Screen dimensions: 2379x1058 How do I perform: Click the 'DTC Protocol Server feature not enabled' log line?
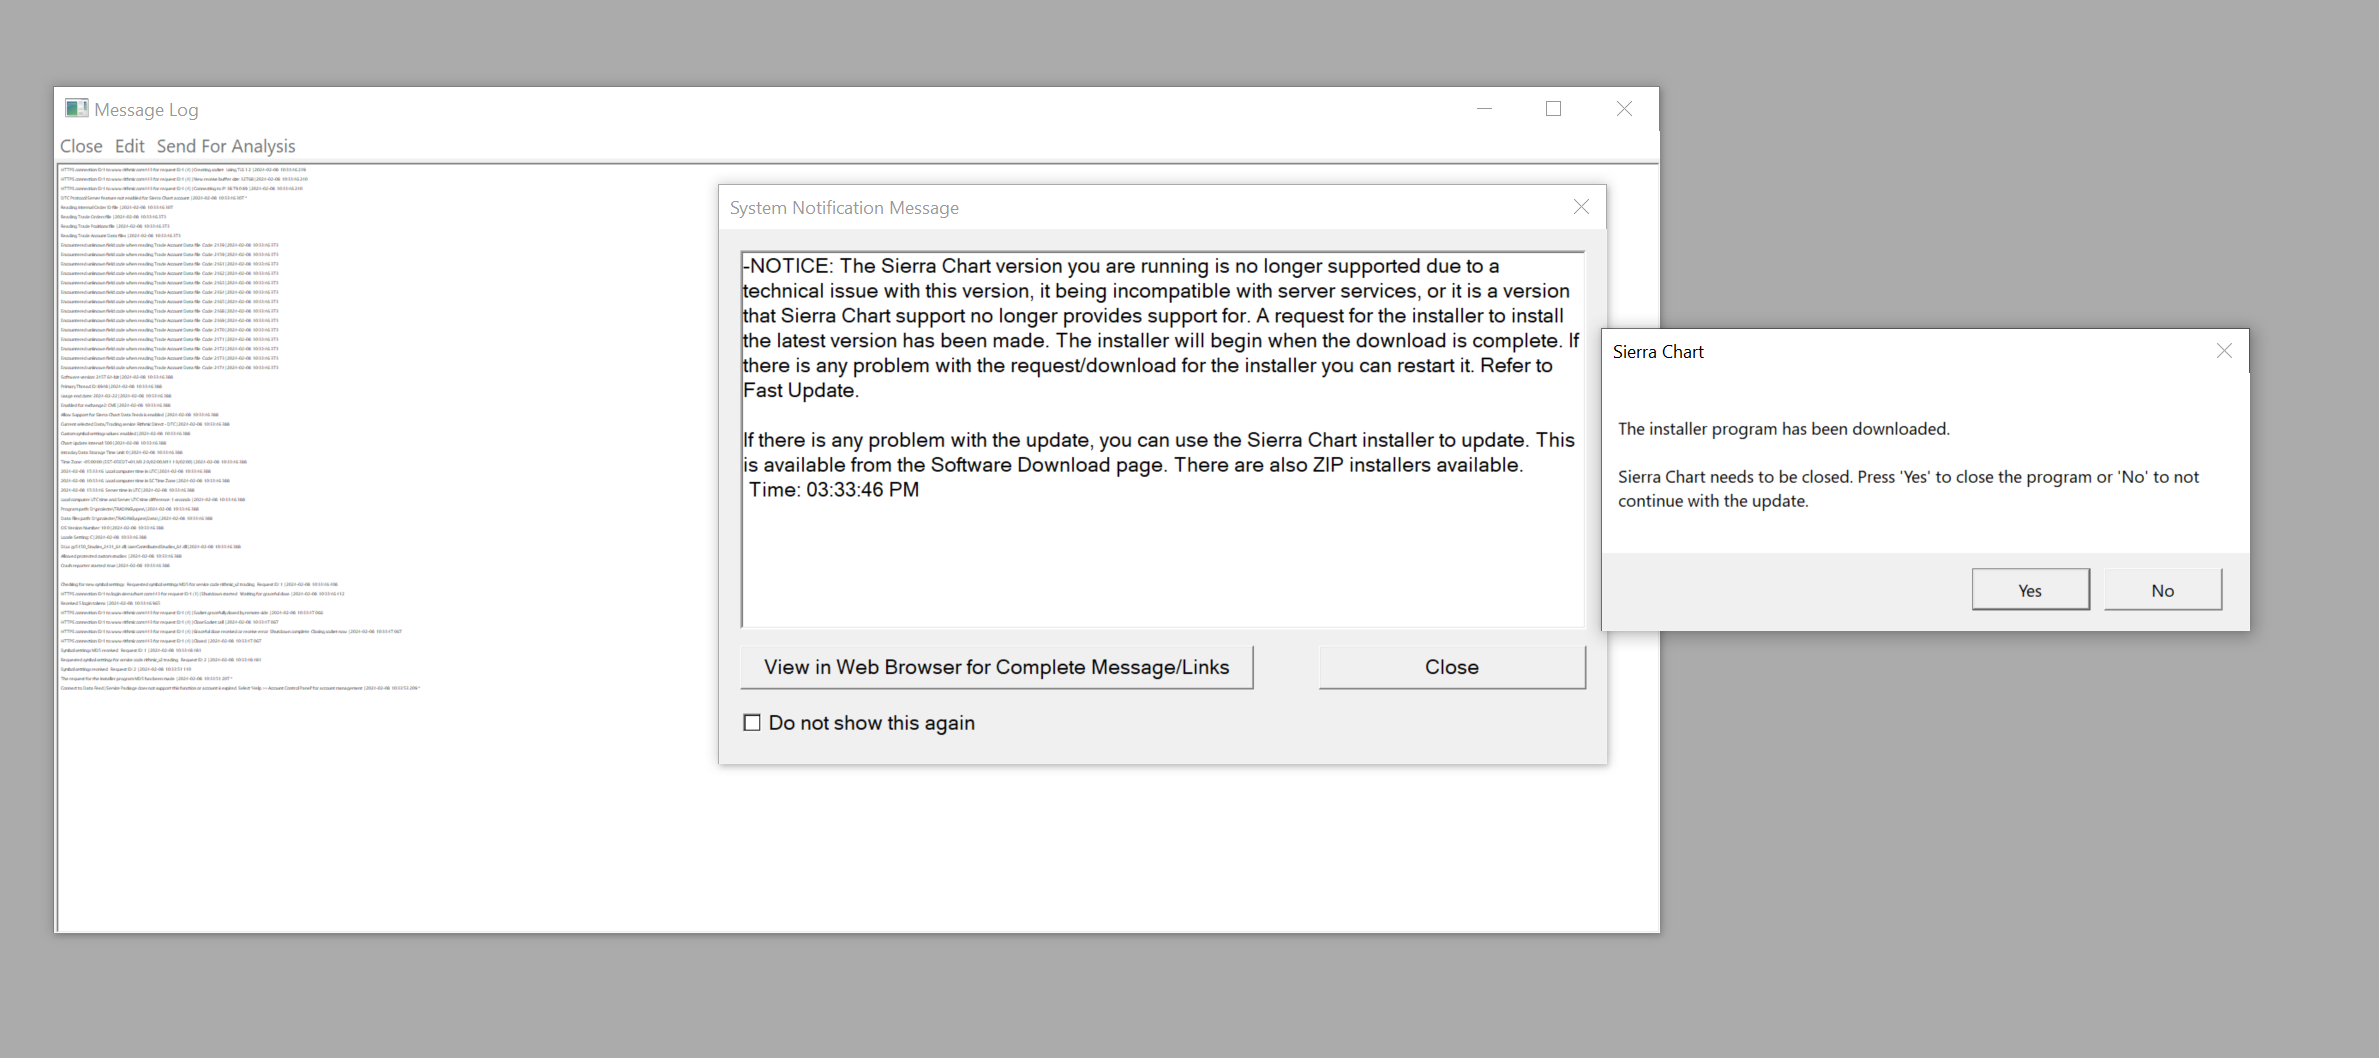[x=153, y=198]
